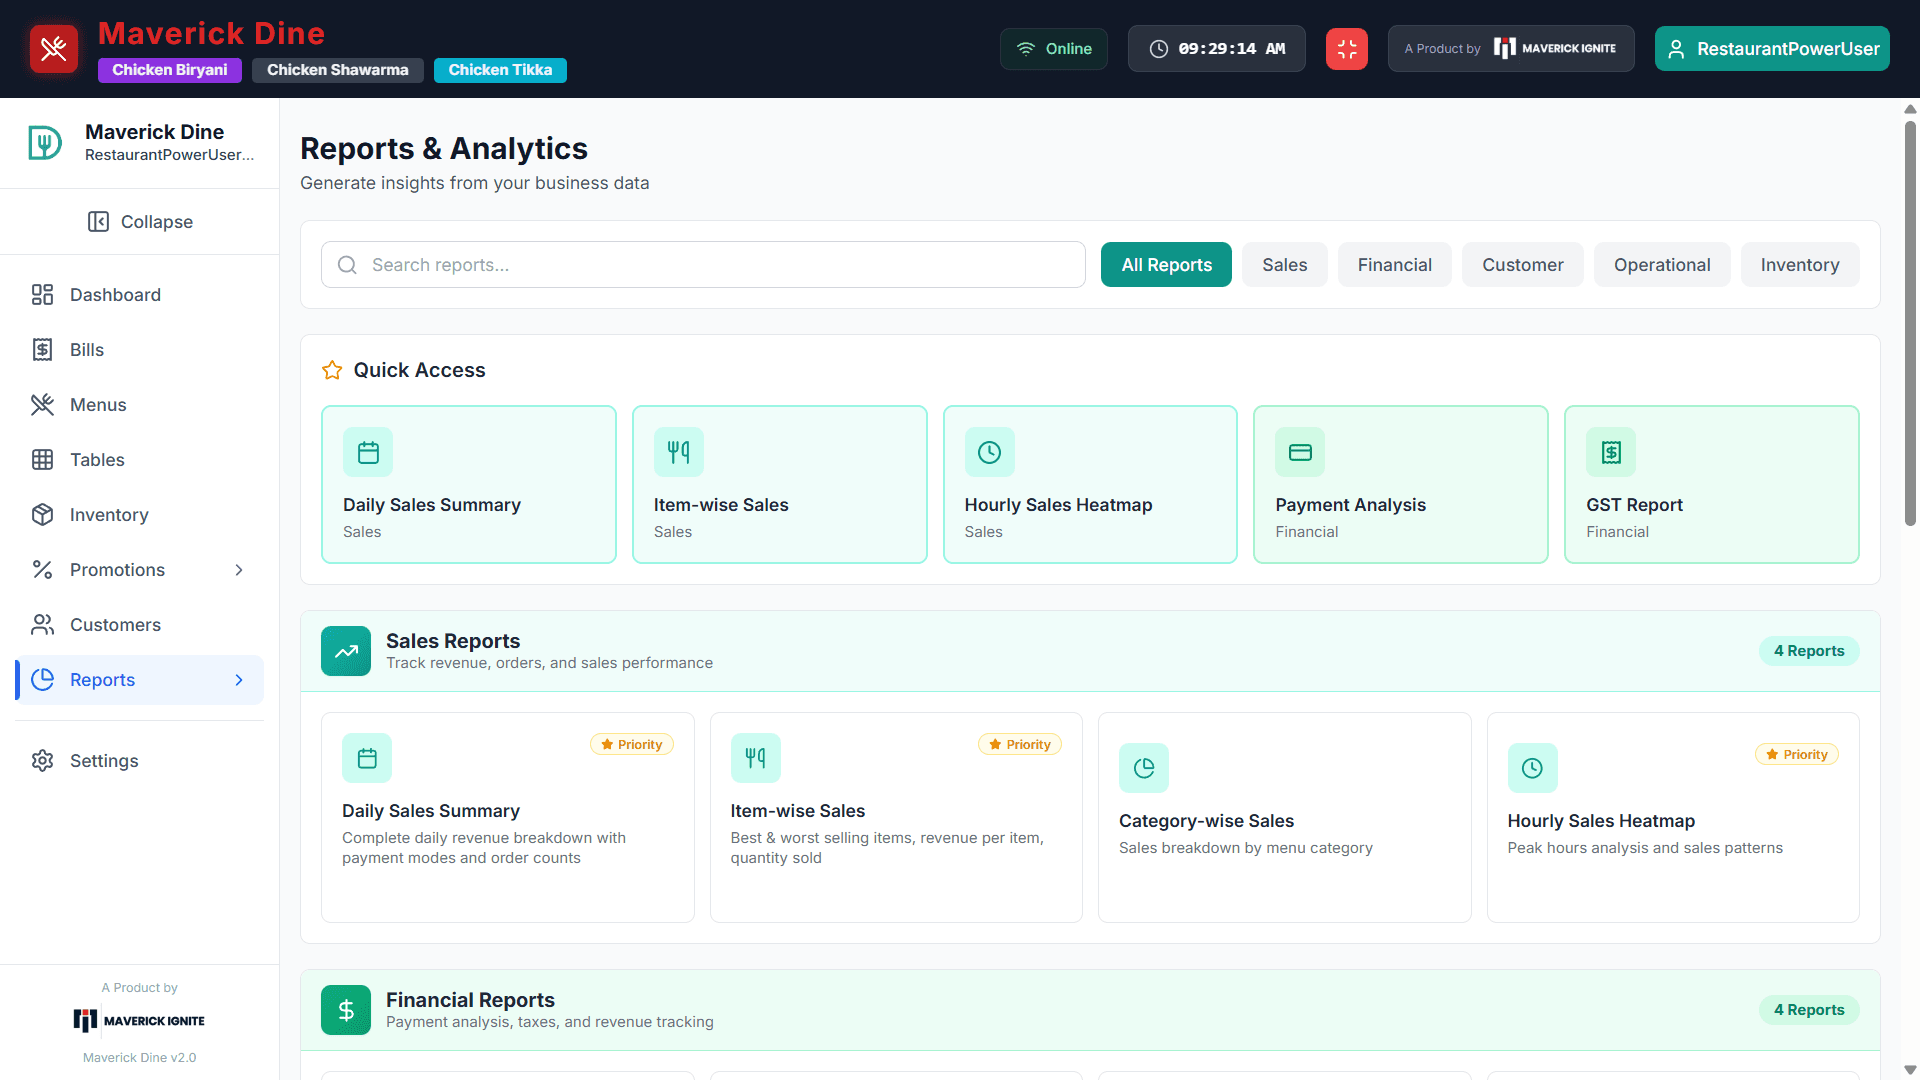Click the calendar icon on Quick Access Daily Sales Summary
Image resolution: width=1920 pixels, height=1080 pixels.
click(368, 452)
